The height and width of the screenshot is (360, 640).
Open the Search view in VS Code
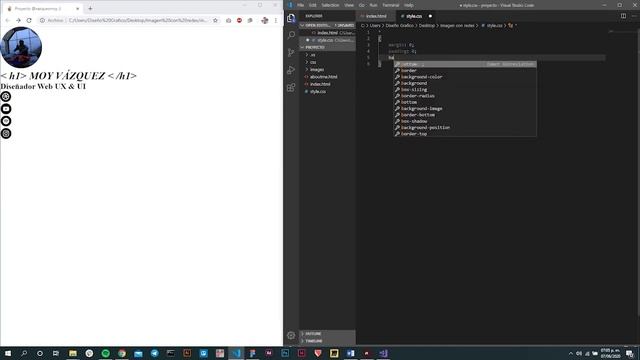click(291, 35)
